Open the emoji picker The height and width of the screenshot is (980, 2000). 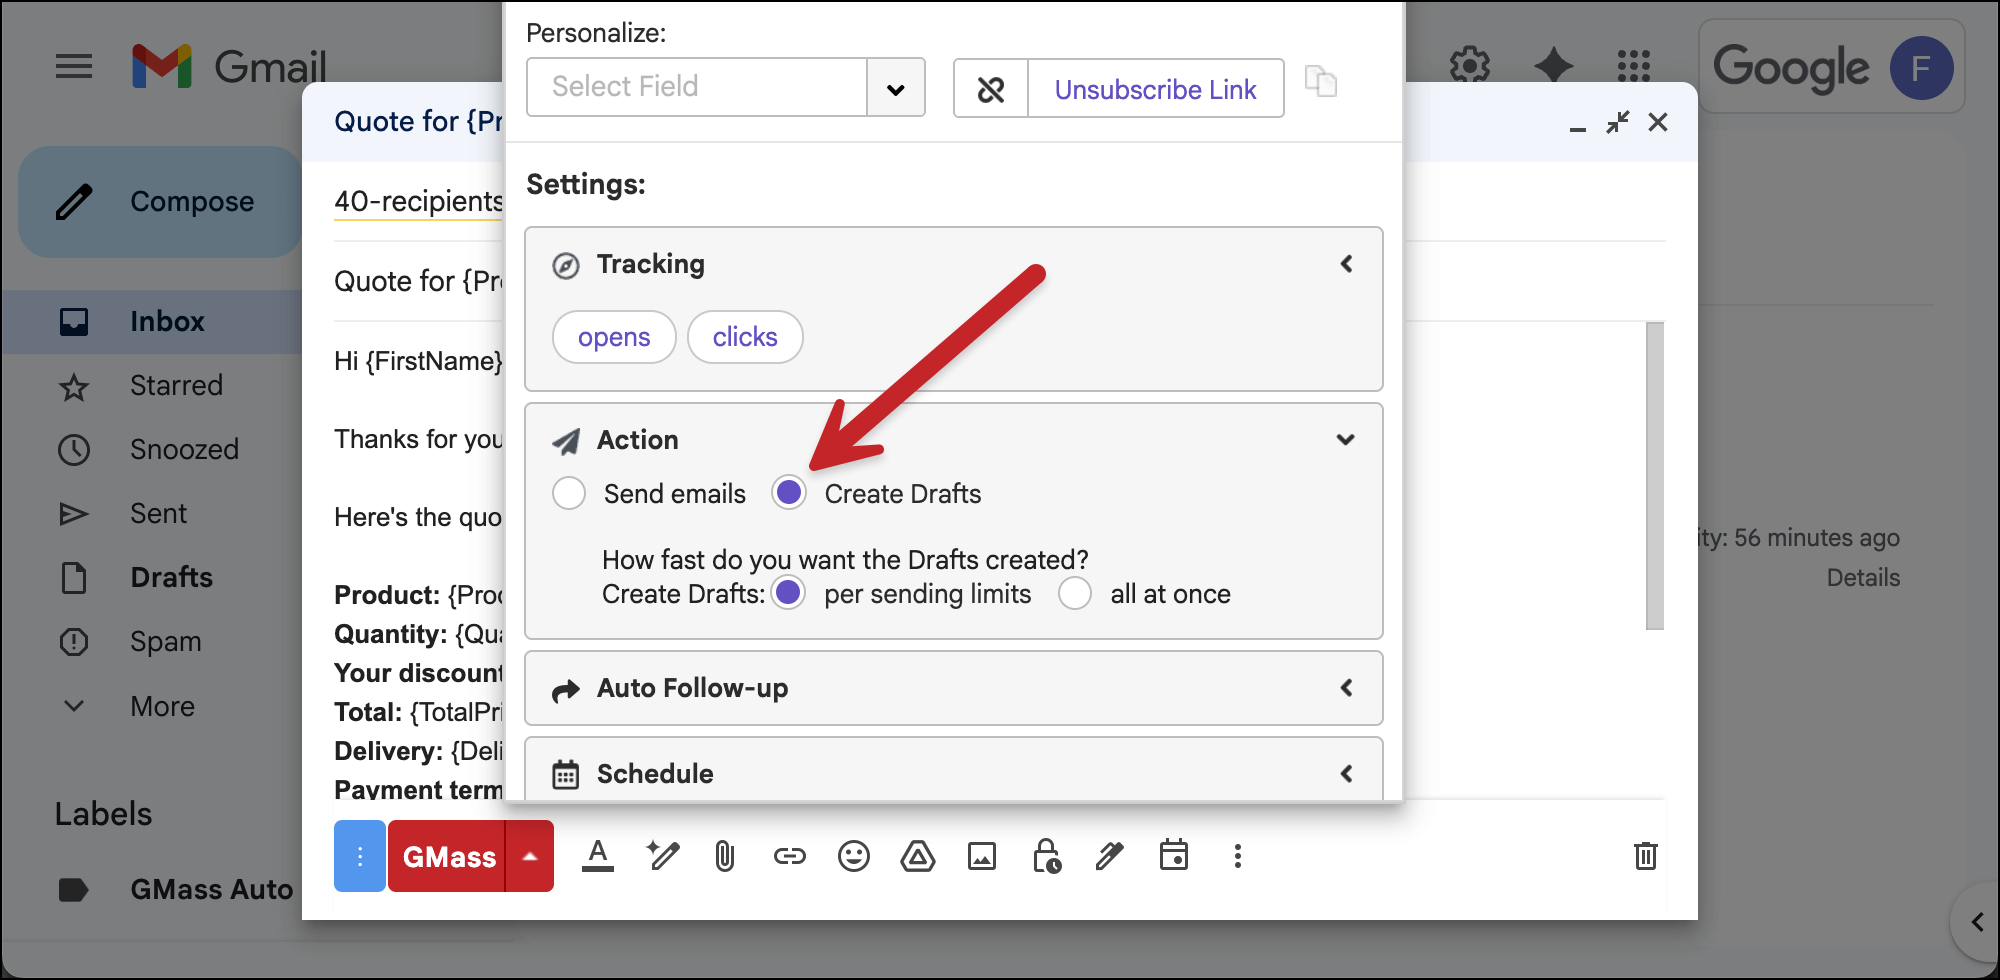853,856
